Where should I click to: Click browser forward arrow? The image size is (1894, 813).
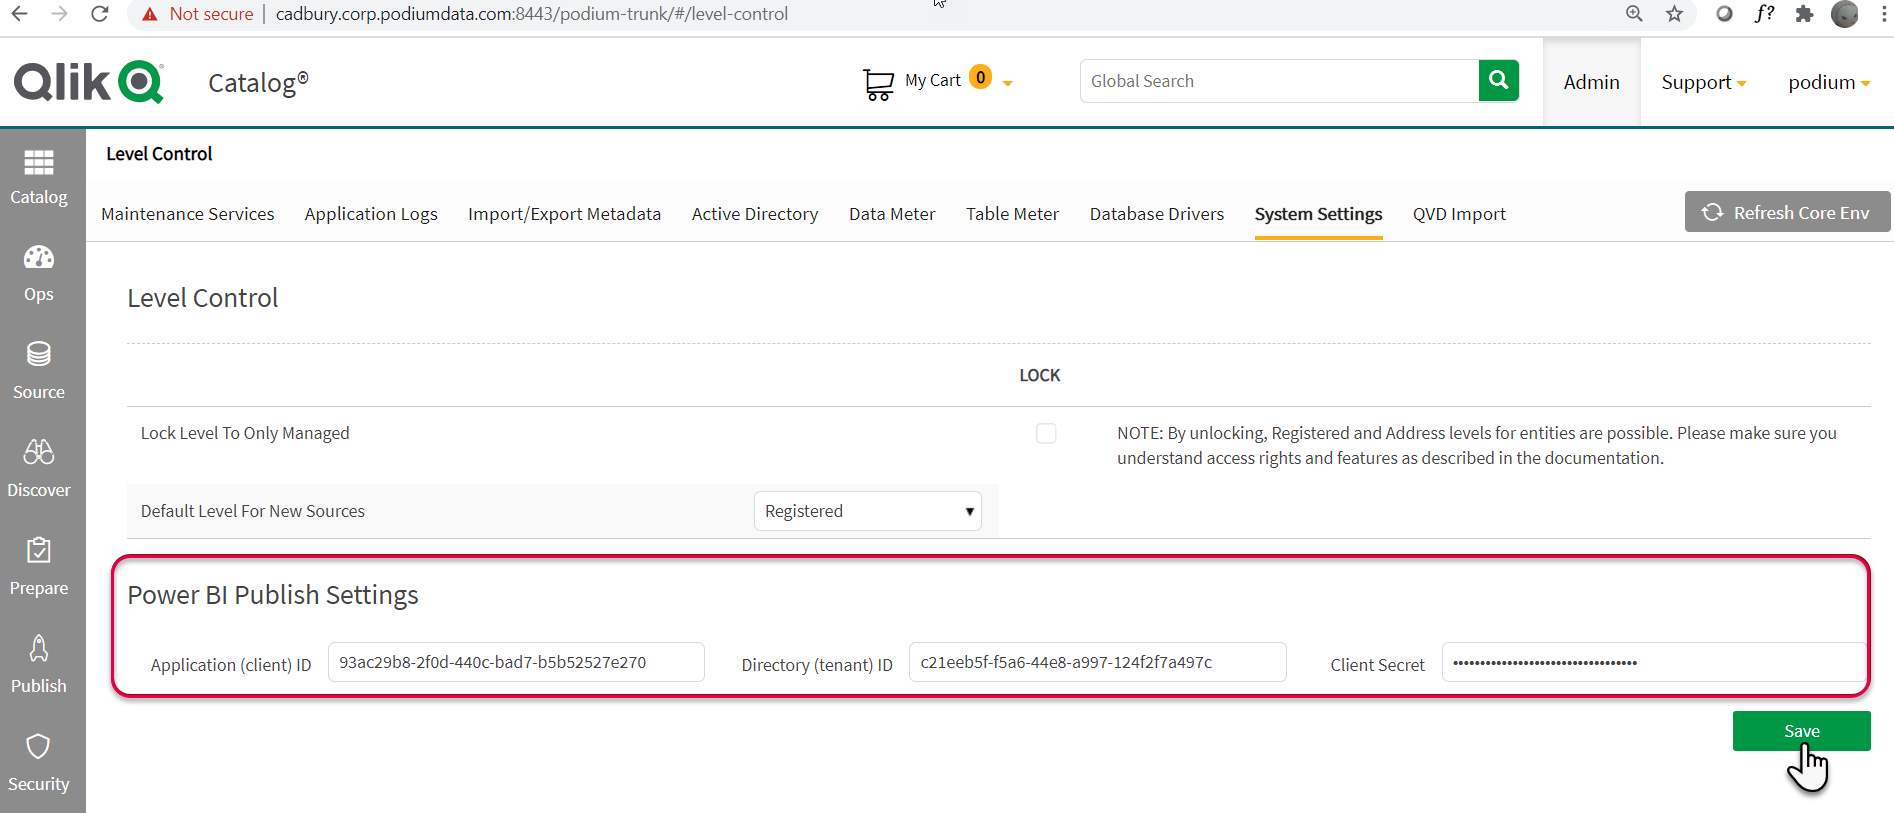59,14
